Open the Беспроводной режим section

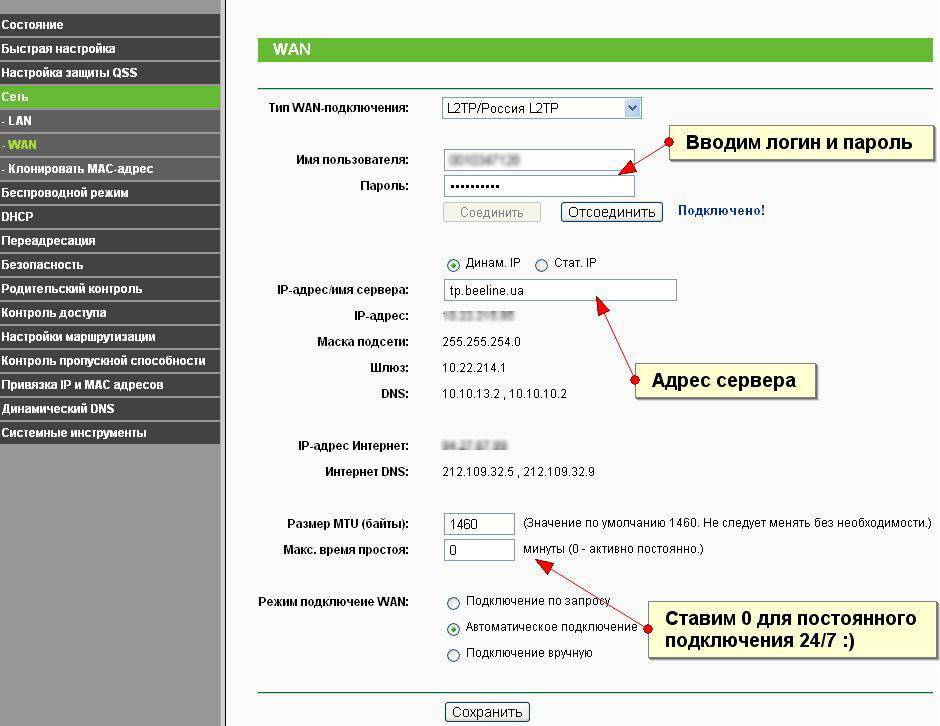(110, 193)
